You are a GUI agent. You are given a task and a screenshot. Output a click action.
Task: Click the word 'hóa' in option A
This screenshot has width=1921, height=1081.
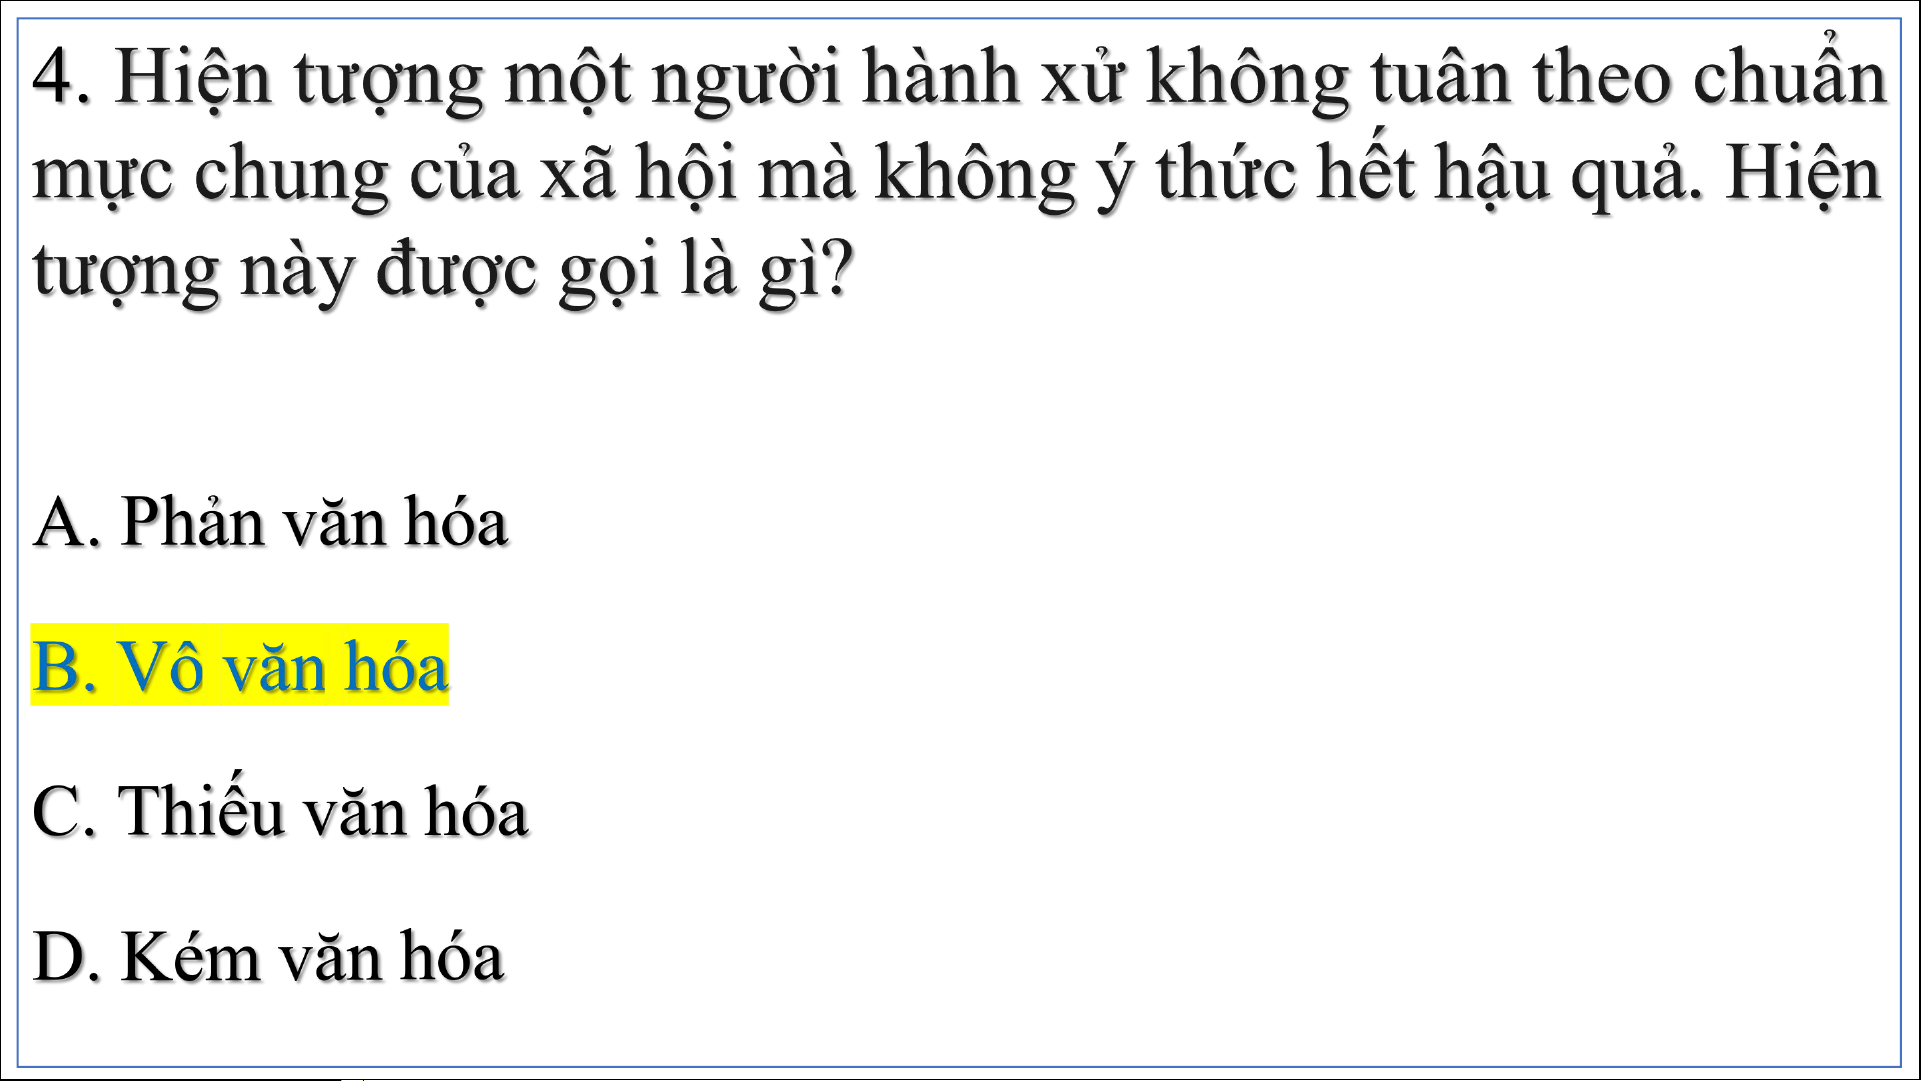457,521
